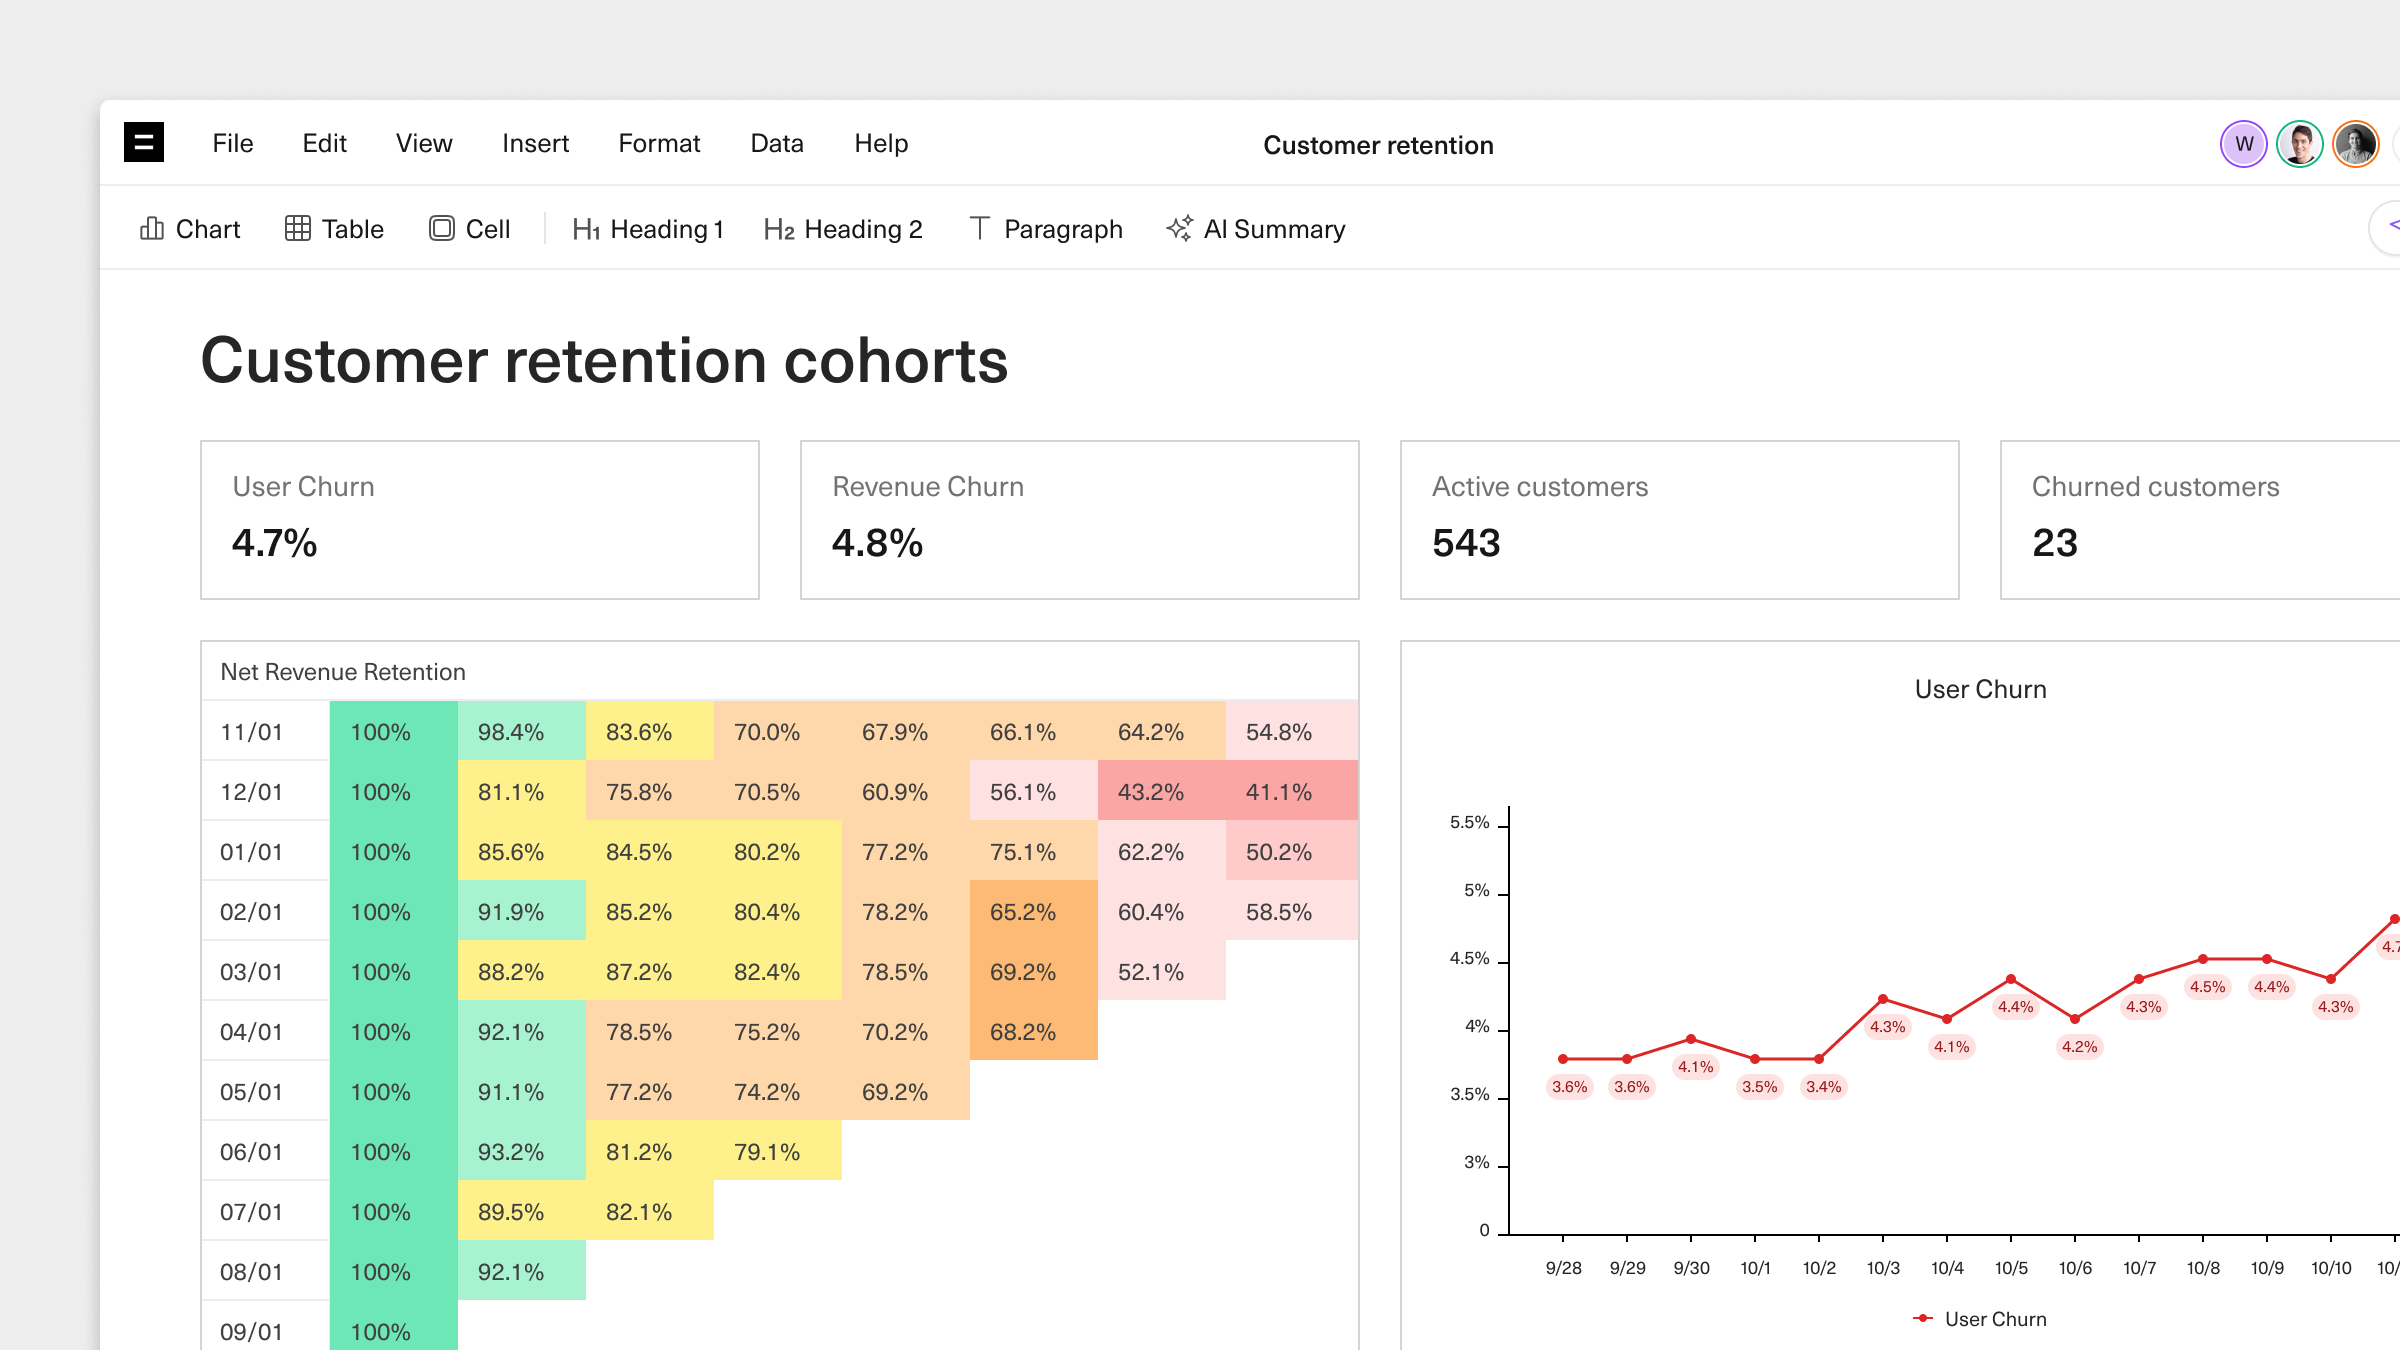
Task: Open the View menu
Action: (x=424, y=143)
